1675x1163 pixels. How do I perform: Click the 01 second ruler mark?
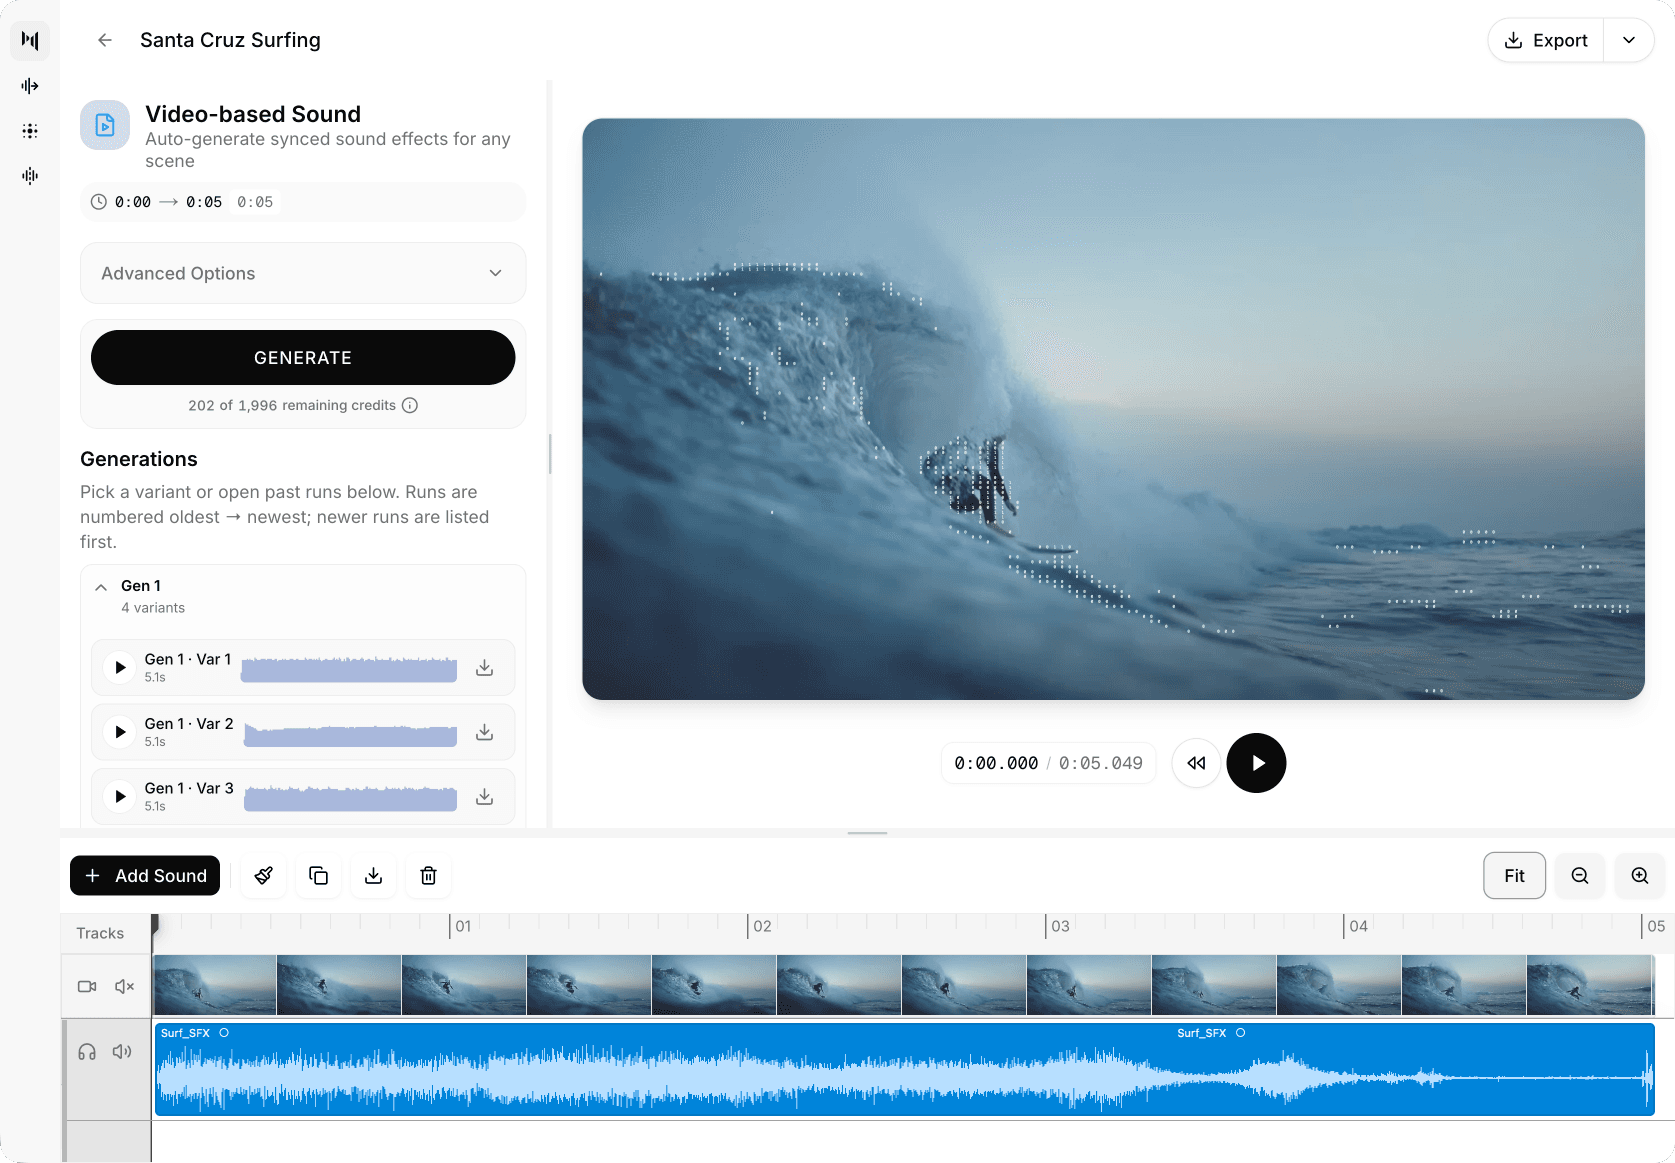coord(463,926)
